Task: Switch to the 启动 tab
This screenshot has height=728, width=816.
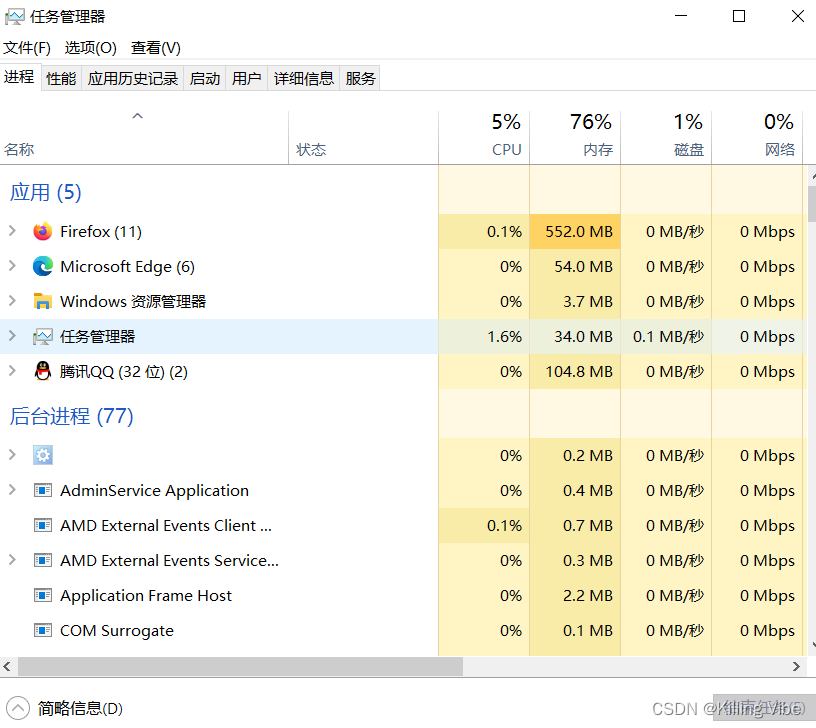Action: (x=205, y=79)
